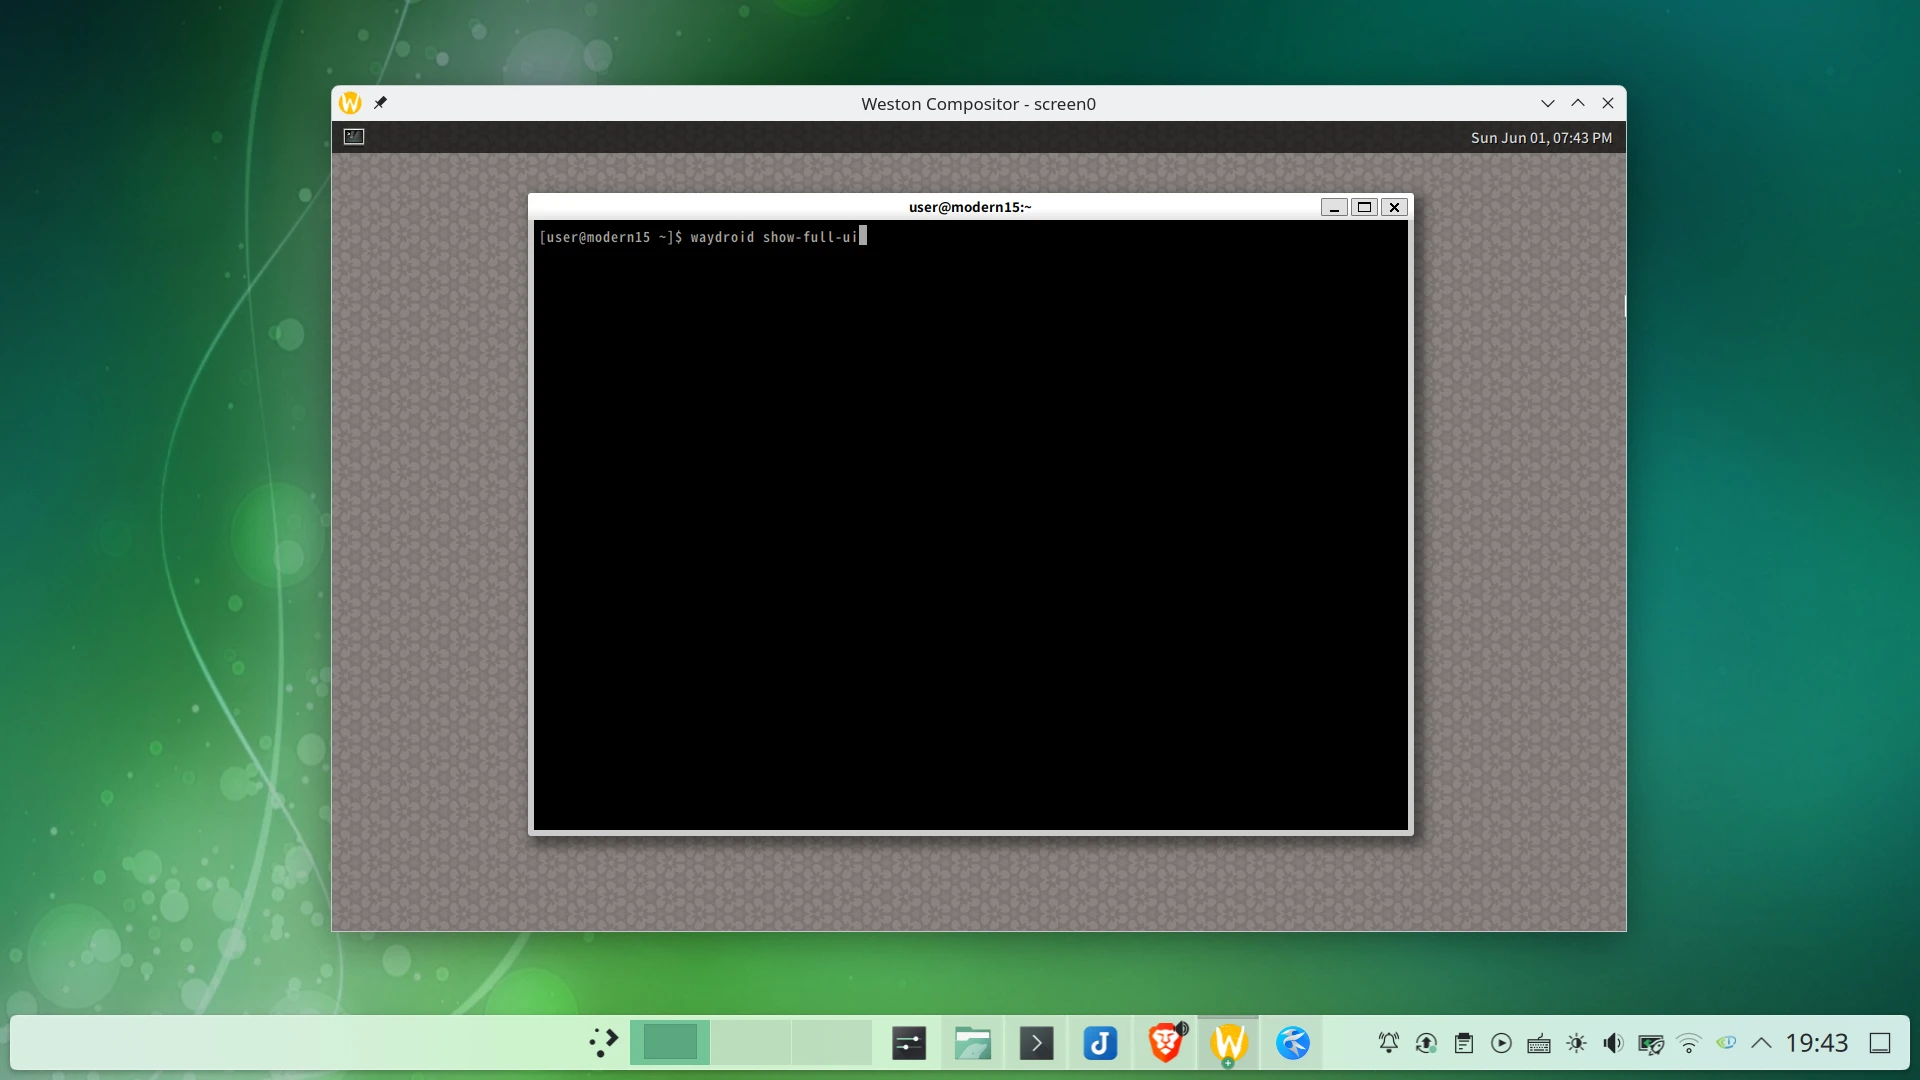Switch to the third virtual desktop
This screenshot has width=1920, height=1080.
pyautogui.click(x=831, y=1043)
